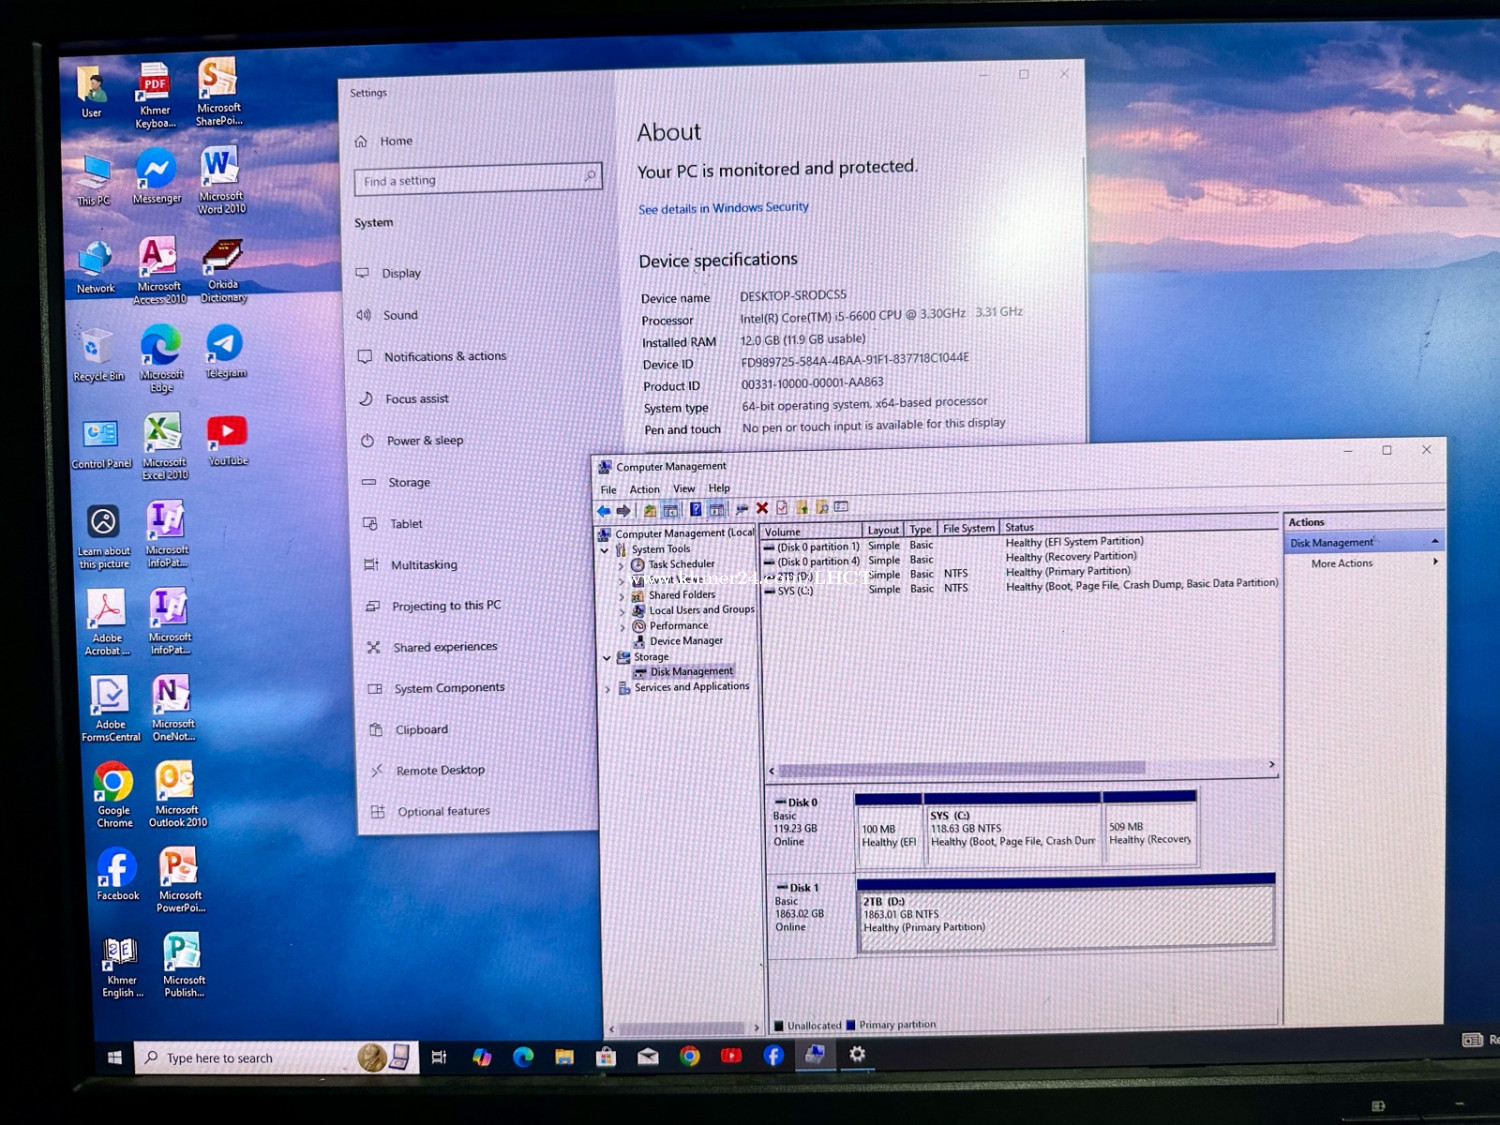Click the red X delete toolbar icon
1500x1125 pixels.
pos(762,509)
